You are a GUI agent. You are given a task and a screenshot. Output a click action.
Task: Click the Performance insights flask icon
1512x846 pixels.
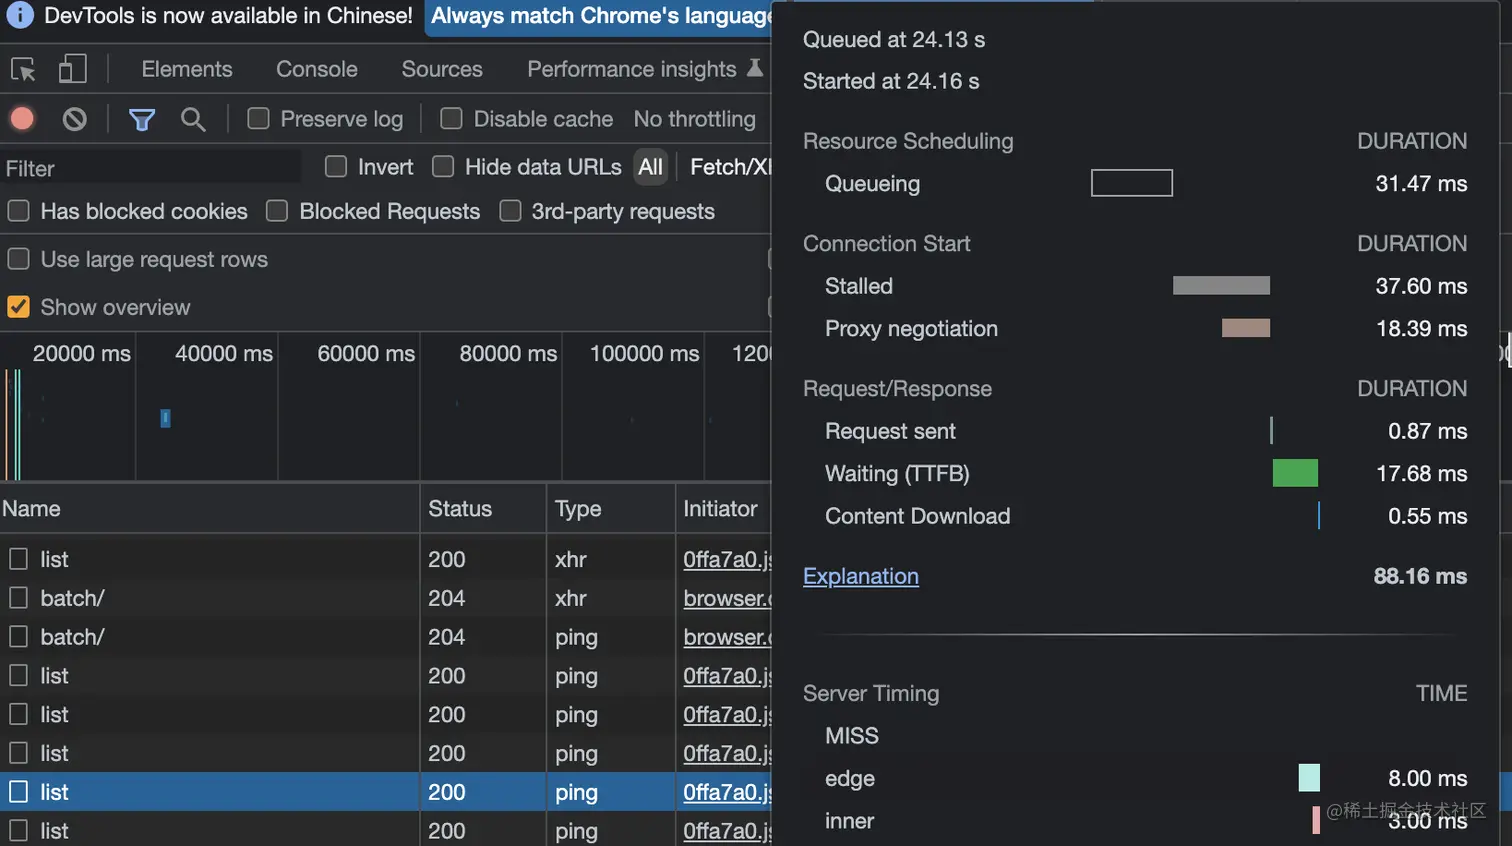pyautogui.click(x=755, y=68)
